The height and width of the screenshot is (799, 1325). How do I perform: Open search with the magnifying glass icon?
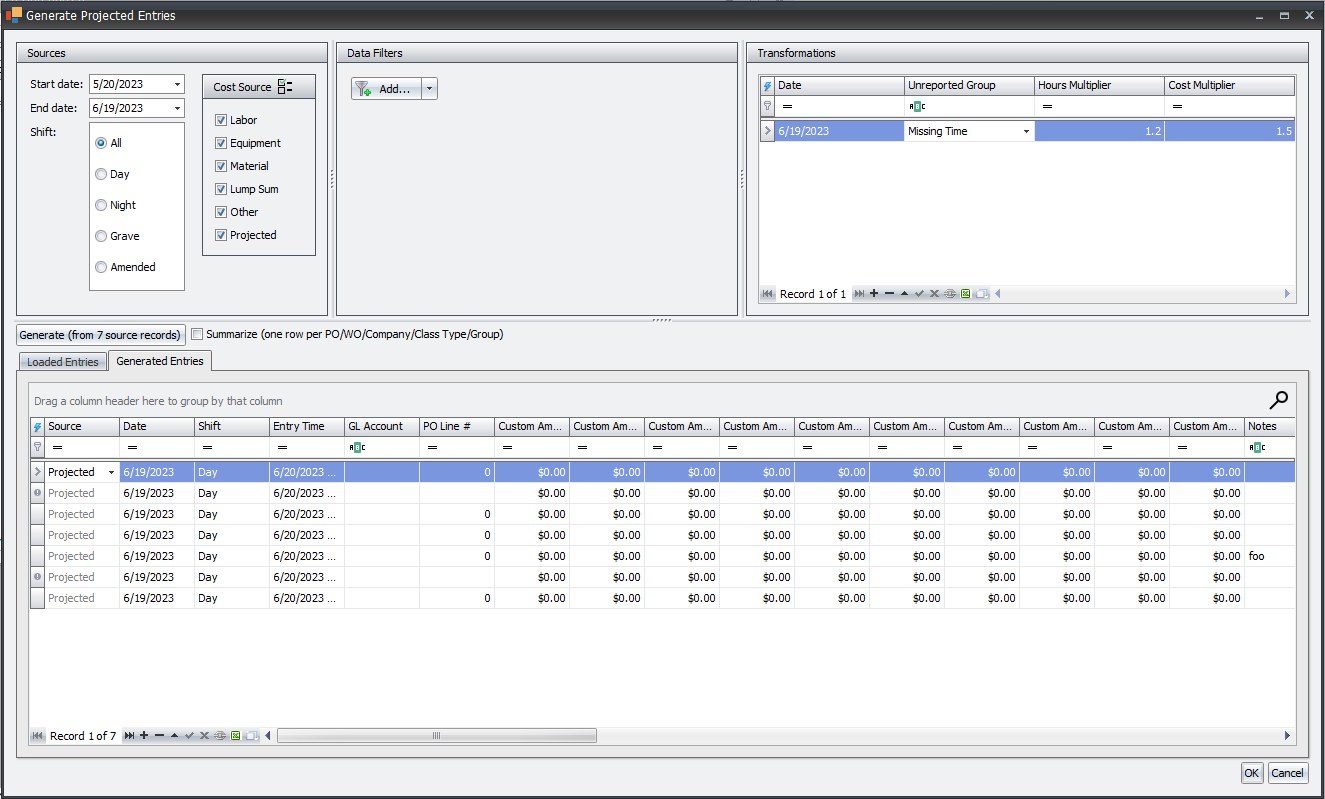(x=1278, y=400)
